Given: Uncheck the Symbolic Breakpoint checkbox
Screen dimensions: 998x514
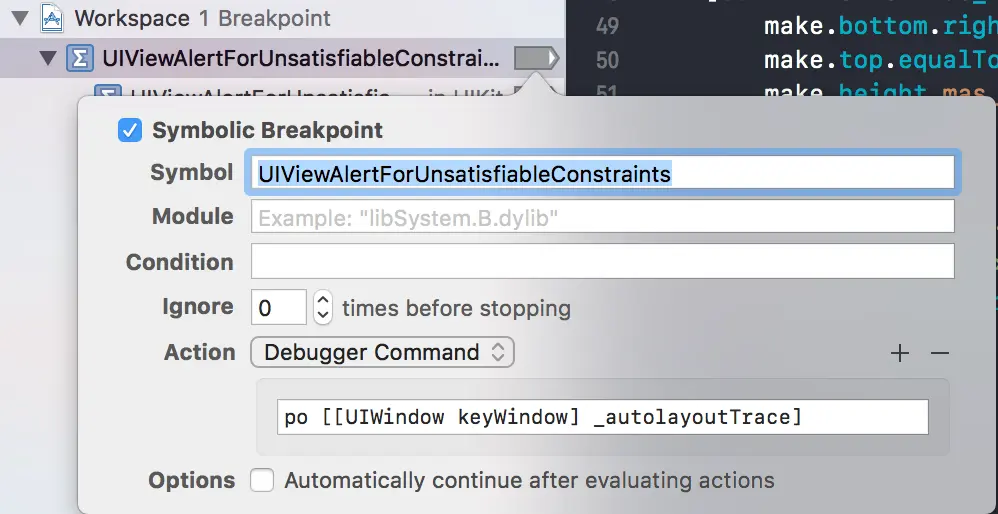Looking at the screenshot, I should (x=130, y=130).
